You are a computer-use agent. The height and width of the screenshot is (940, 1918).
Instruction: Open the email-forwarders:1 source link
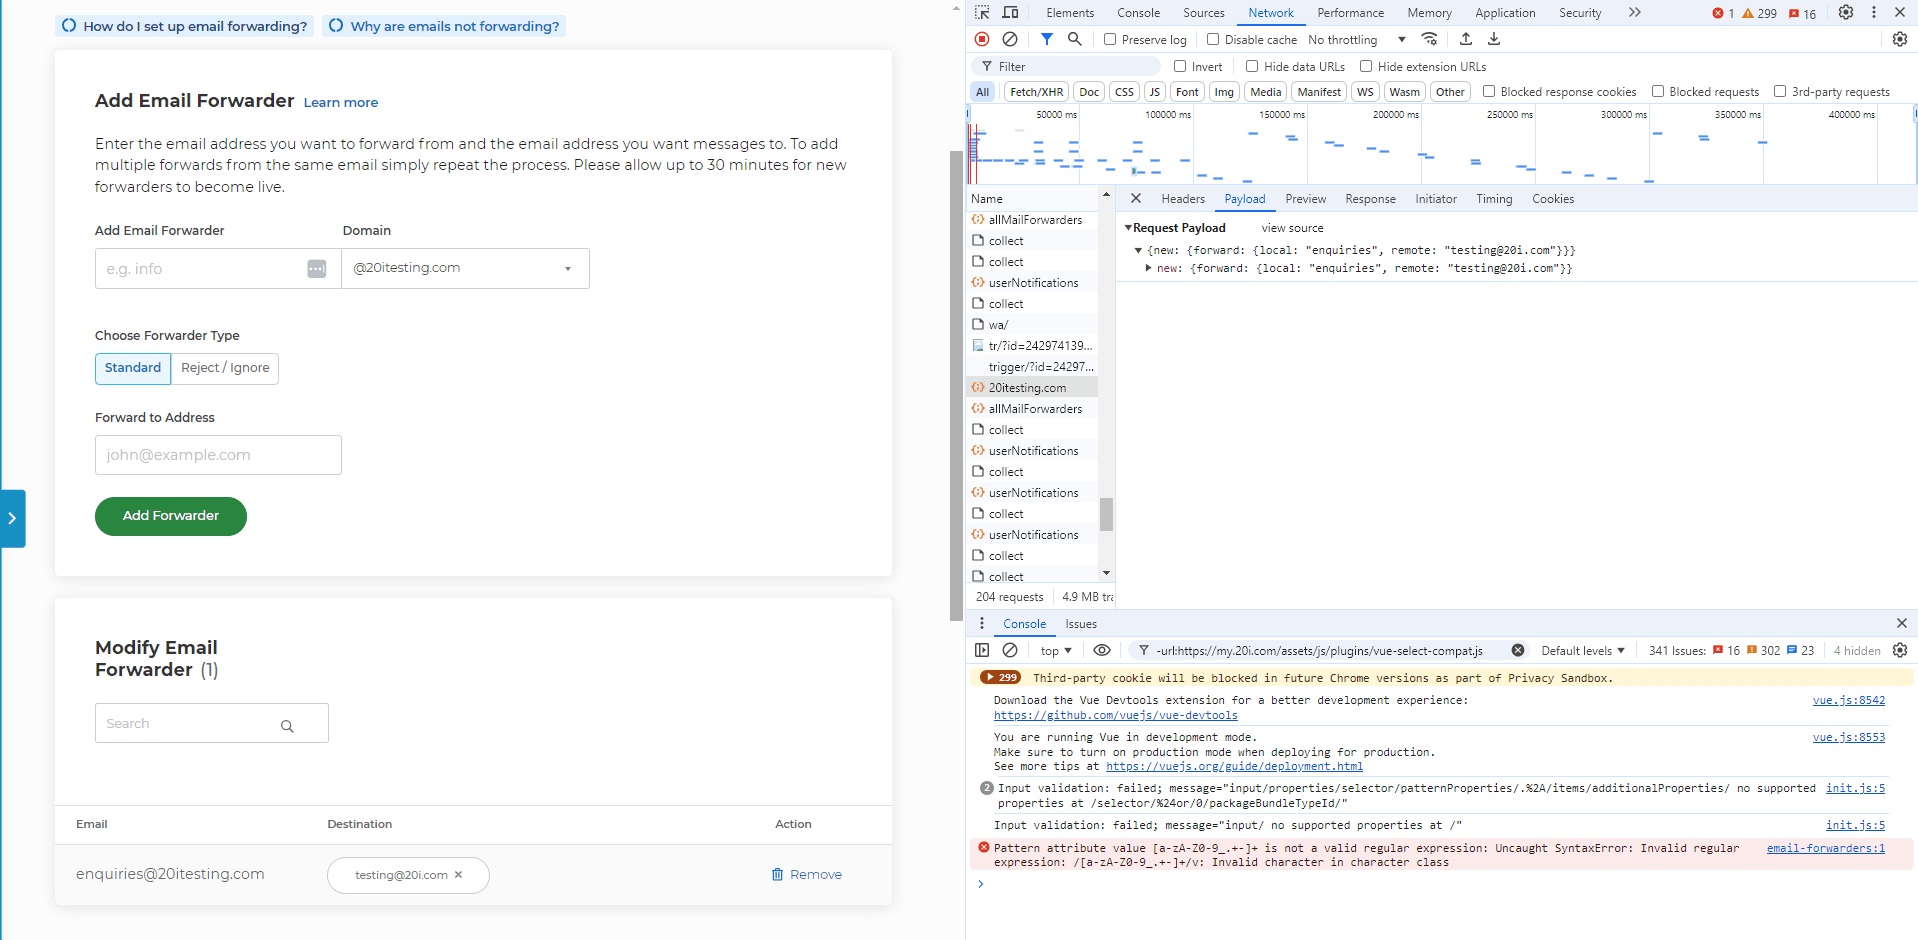1826,848
